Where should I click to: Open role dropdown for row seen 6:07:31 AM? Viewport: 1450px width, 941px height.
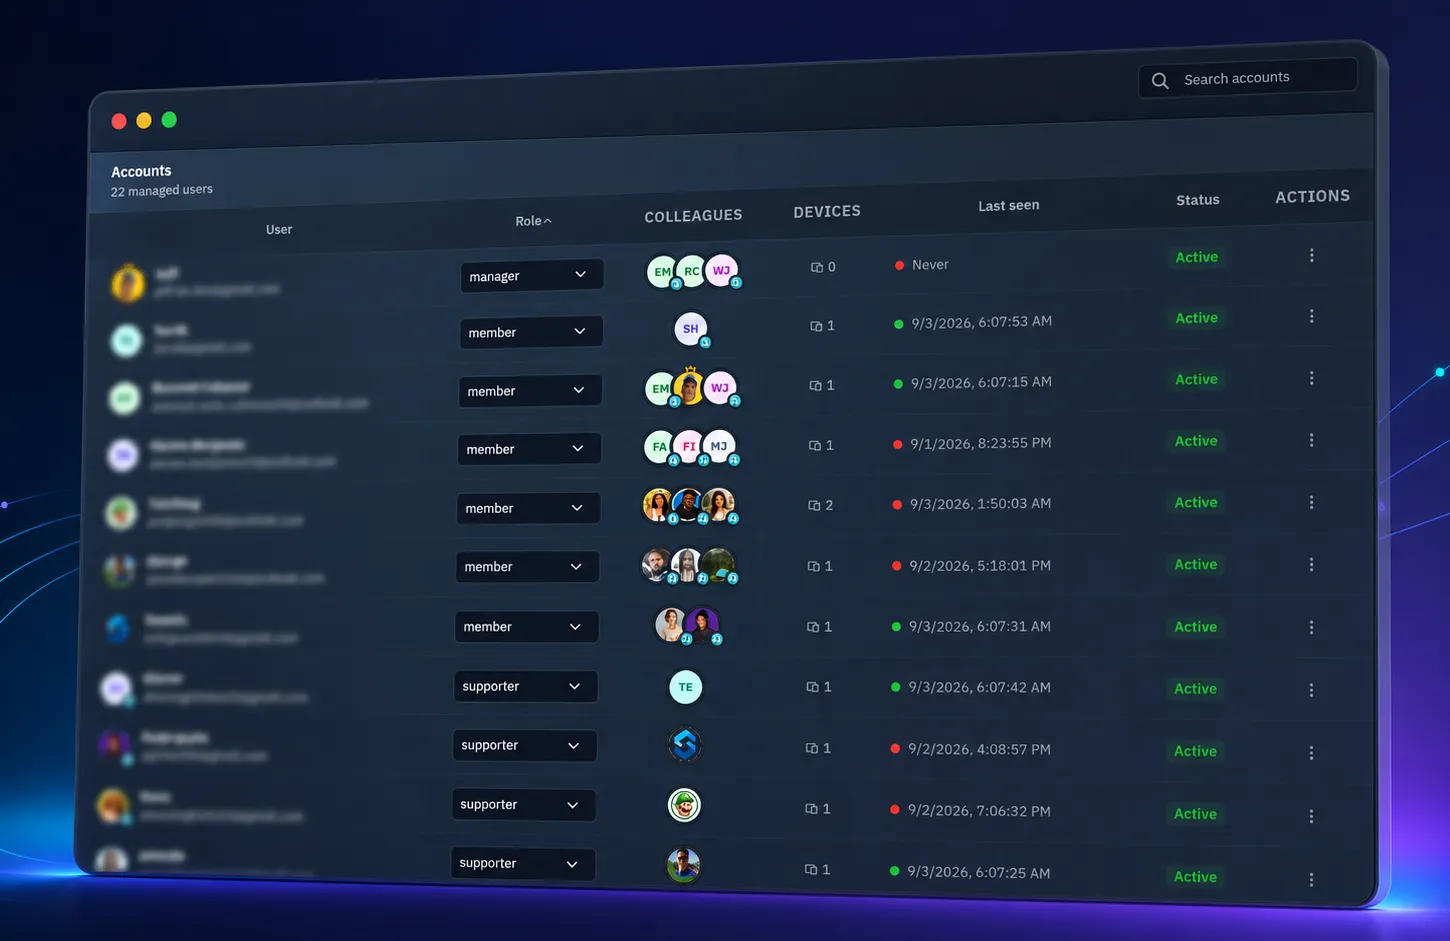(x=526, y=627)
